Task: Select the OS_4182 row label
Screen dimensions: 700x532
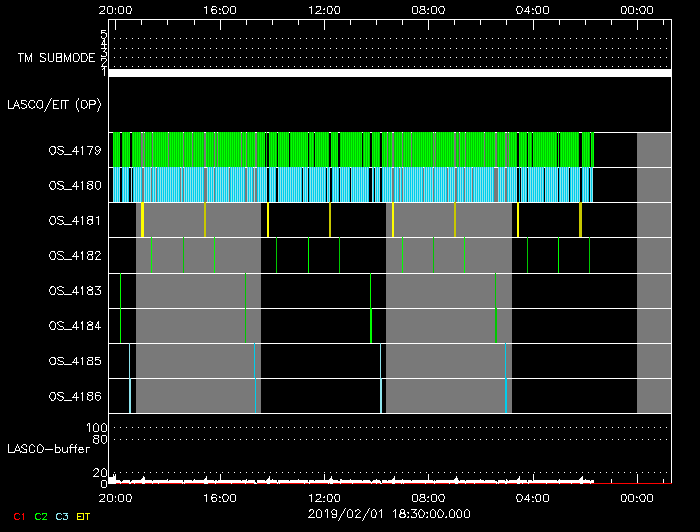Action: pyautogui.click(x=75, y=255)
